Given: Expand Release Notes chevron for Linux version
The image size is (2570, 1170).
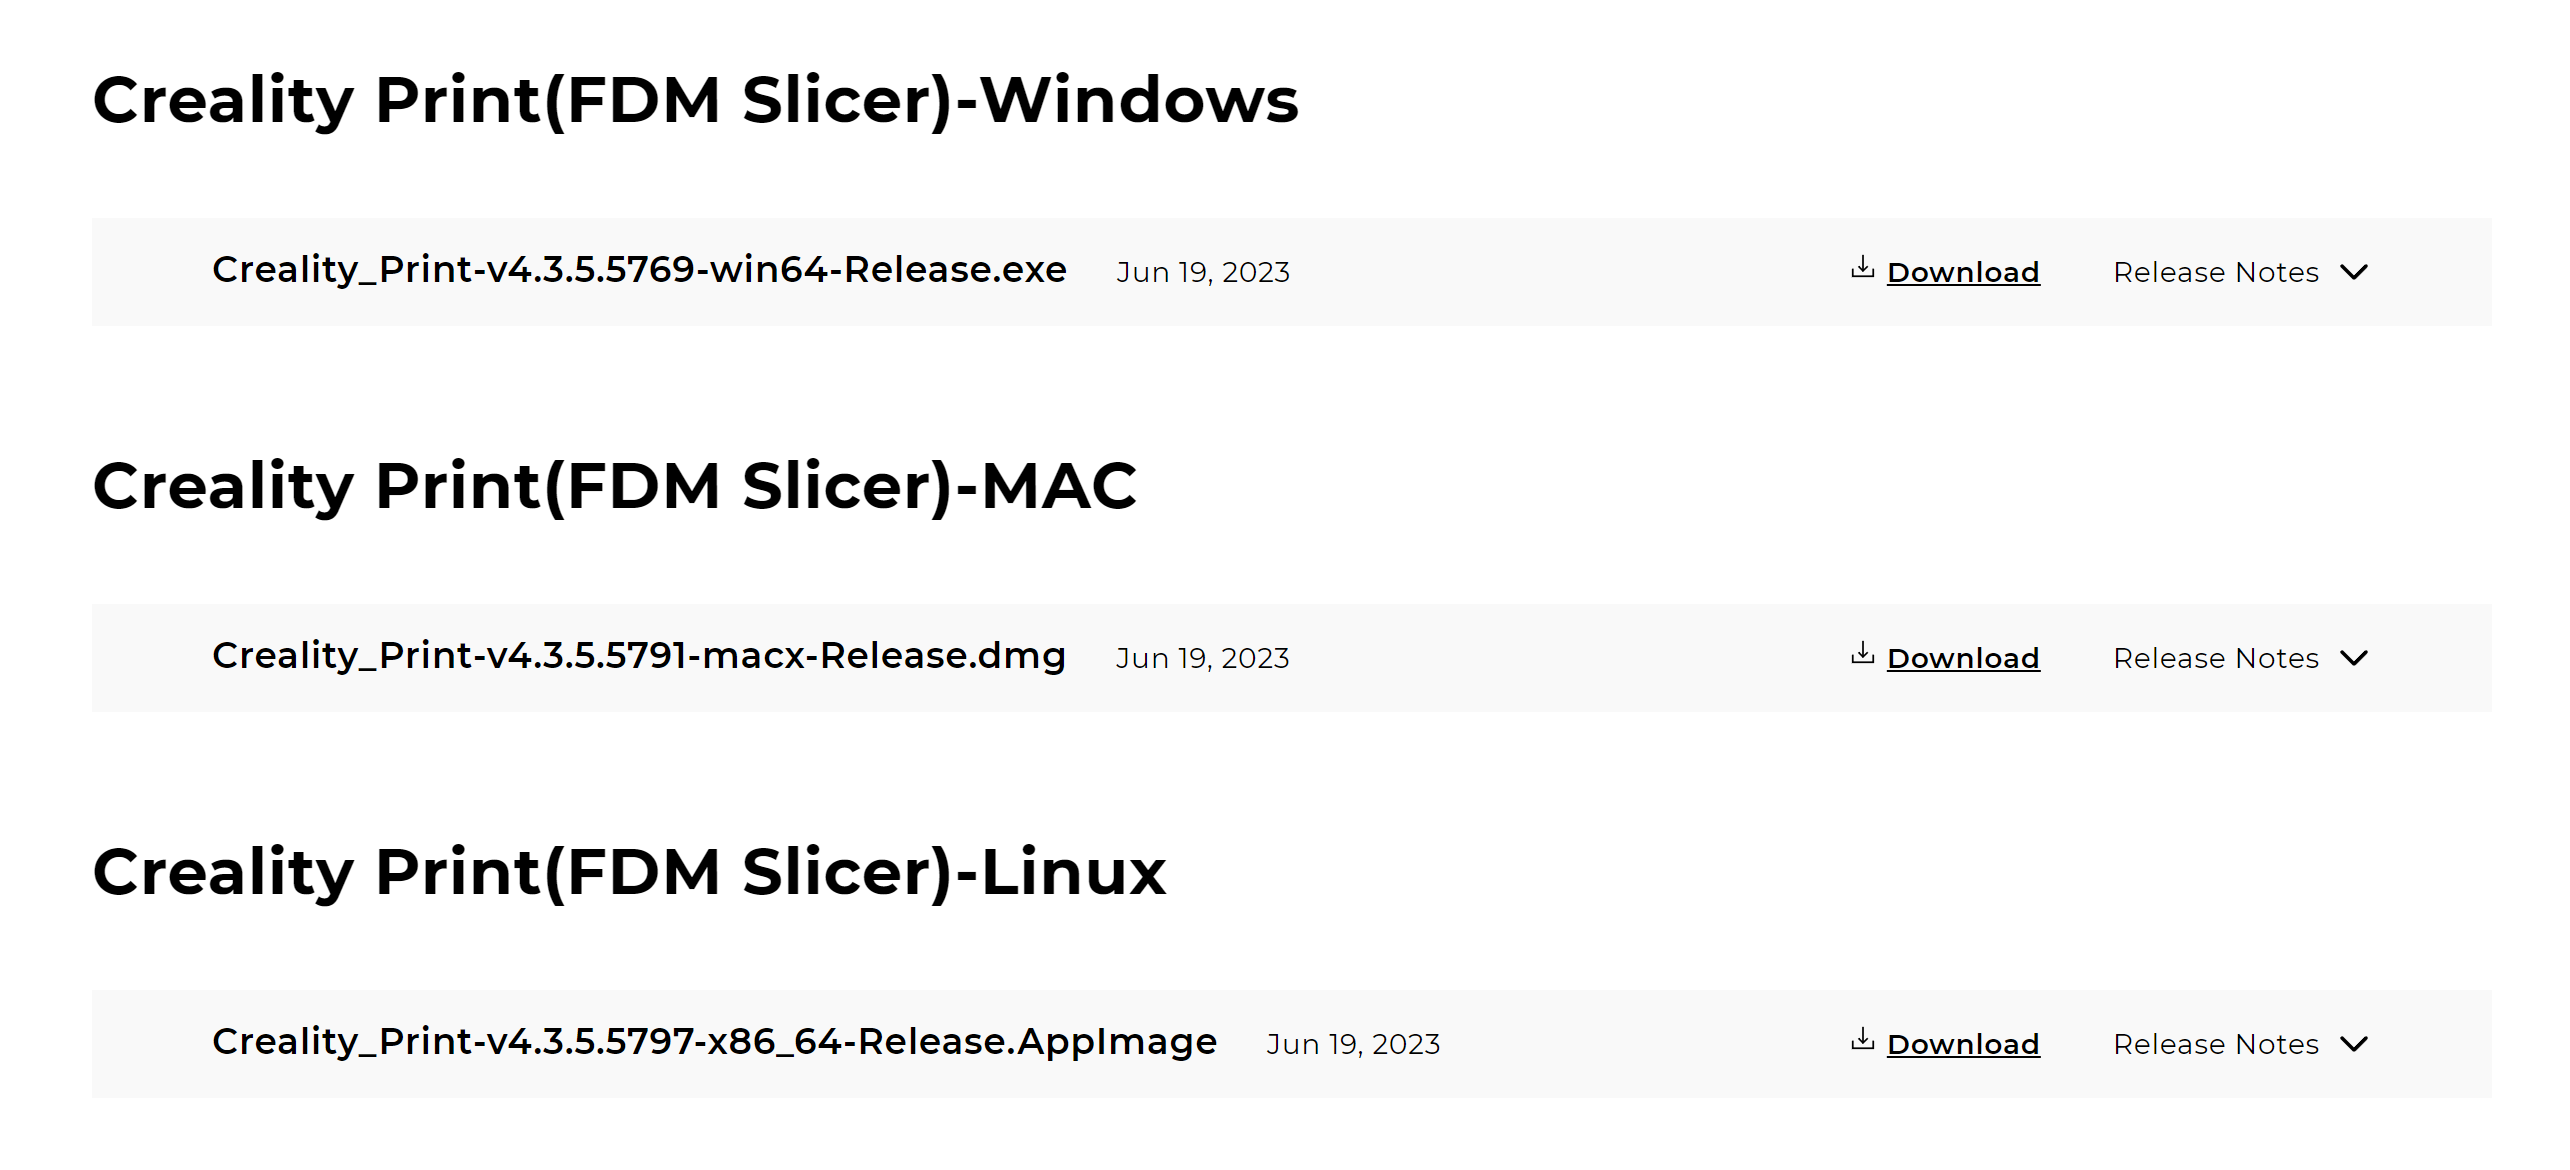Looking at the screenshot, I should [x=2354, y=1044].
